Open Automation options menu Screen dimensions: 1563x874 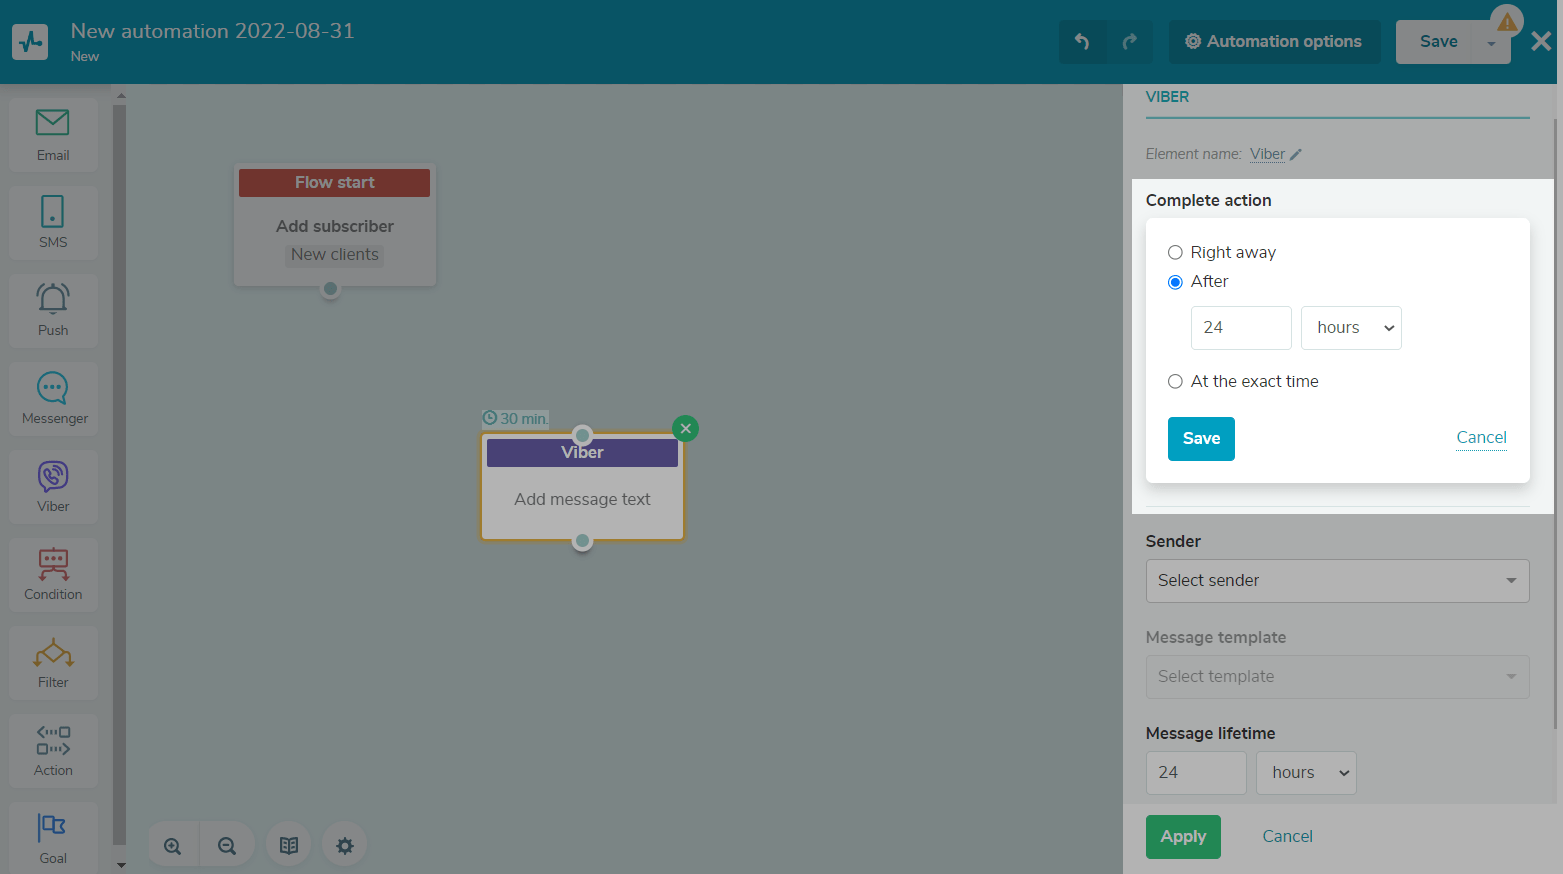[x=1274, y=42]
